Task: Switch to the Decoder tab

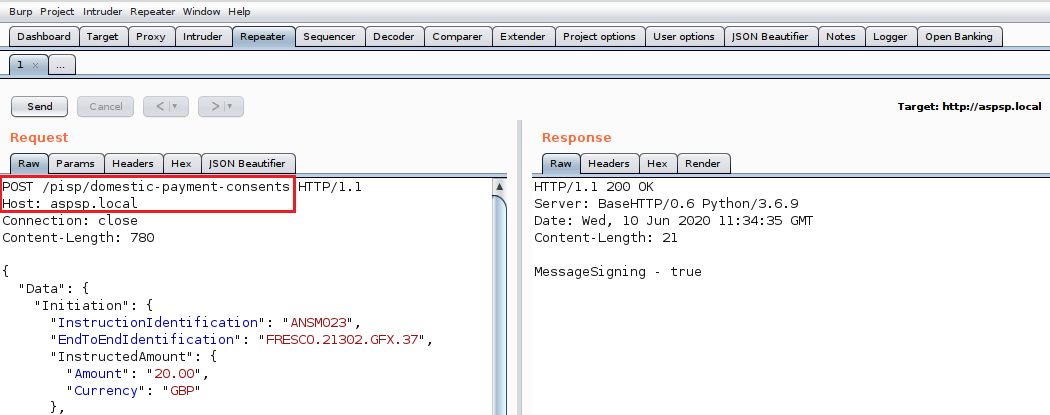Action: click(x=394, y=37)
